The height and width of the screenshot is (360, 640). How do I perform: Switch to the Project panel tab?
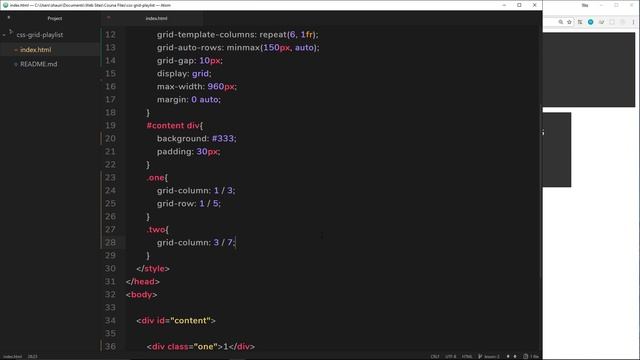[x=55, y=18]
